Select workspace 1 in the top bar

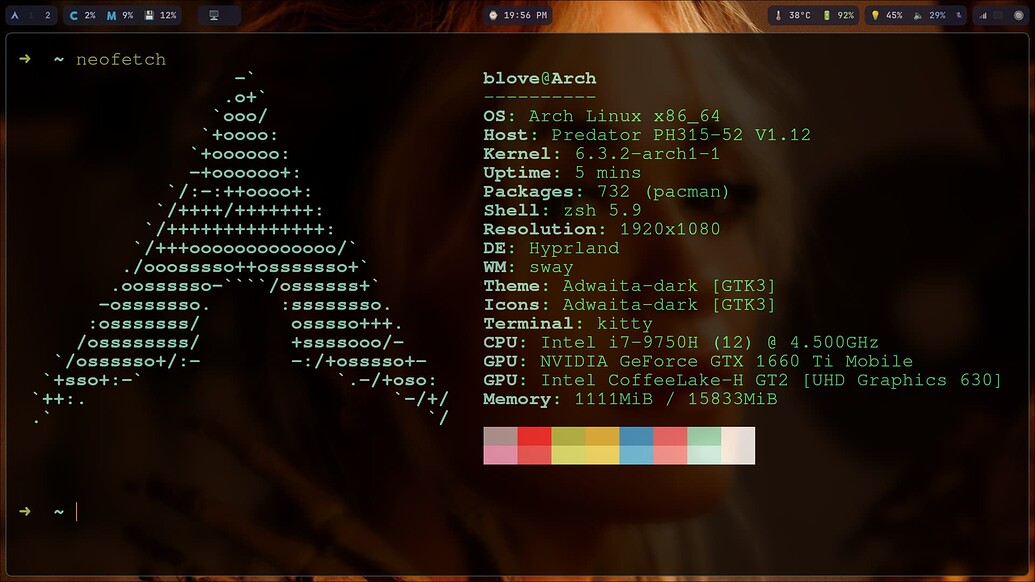pos(30,15)
